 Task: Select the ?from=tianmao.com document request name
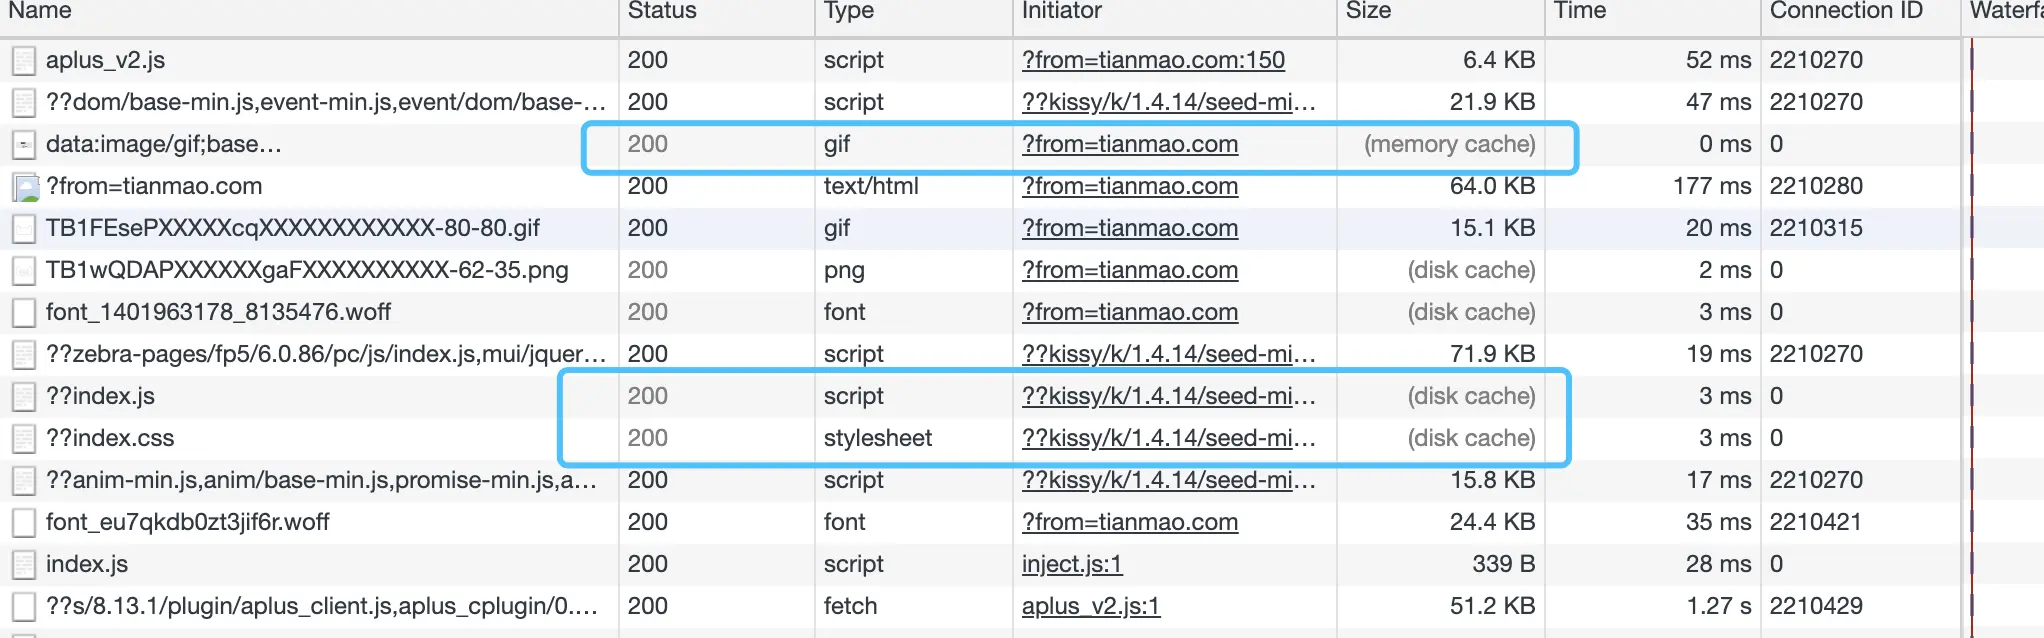154,186
